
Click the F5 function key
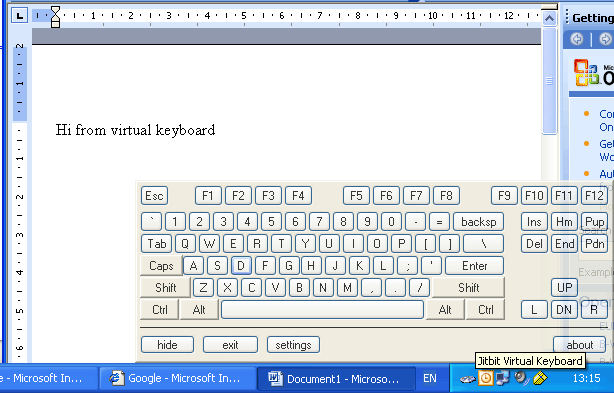pos(356,196)
